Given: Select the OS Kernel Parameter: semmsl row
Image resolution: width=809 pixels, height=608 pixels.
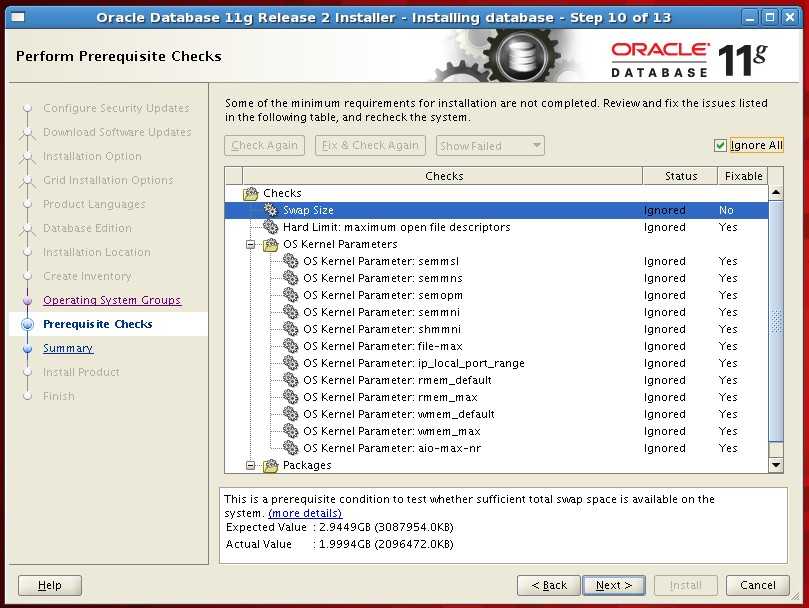Looking at the screenshot, I should (x=496, y=261).
